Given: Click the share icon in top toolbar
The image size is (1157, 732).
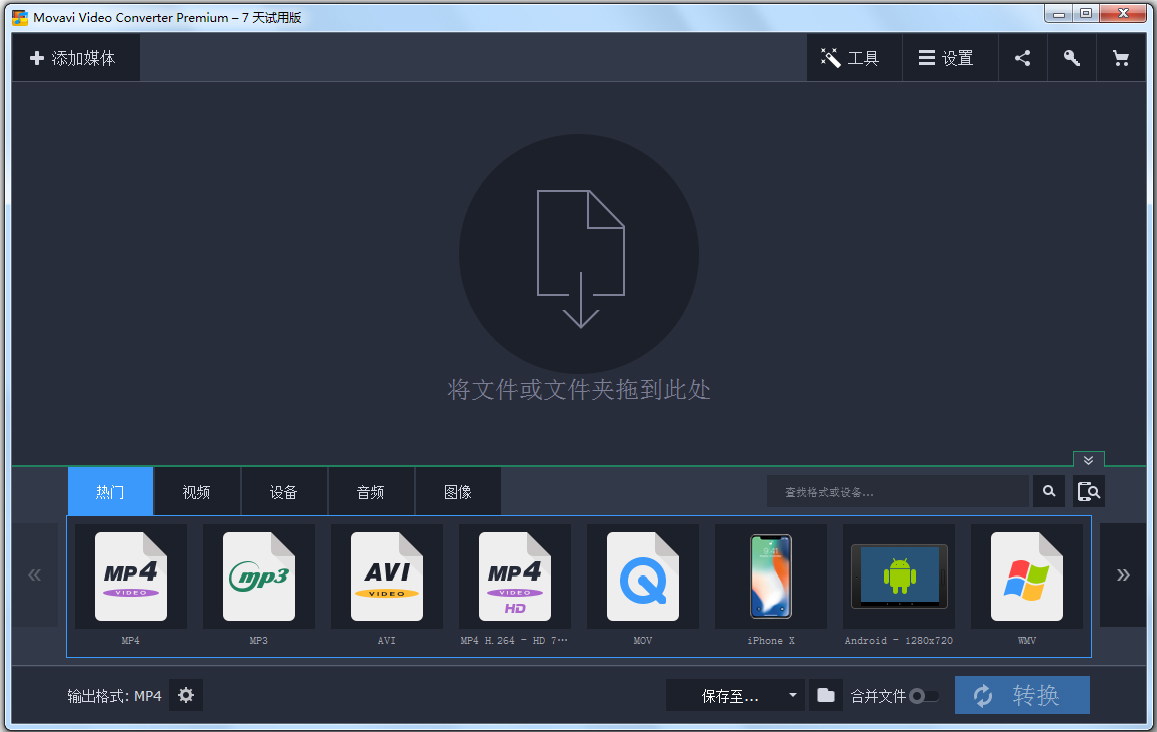Looking at the screenshot, I should point(1022,58).
